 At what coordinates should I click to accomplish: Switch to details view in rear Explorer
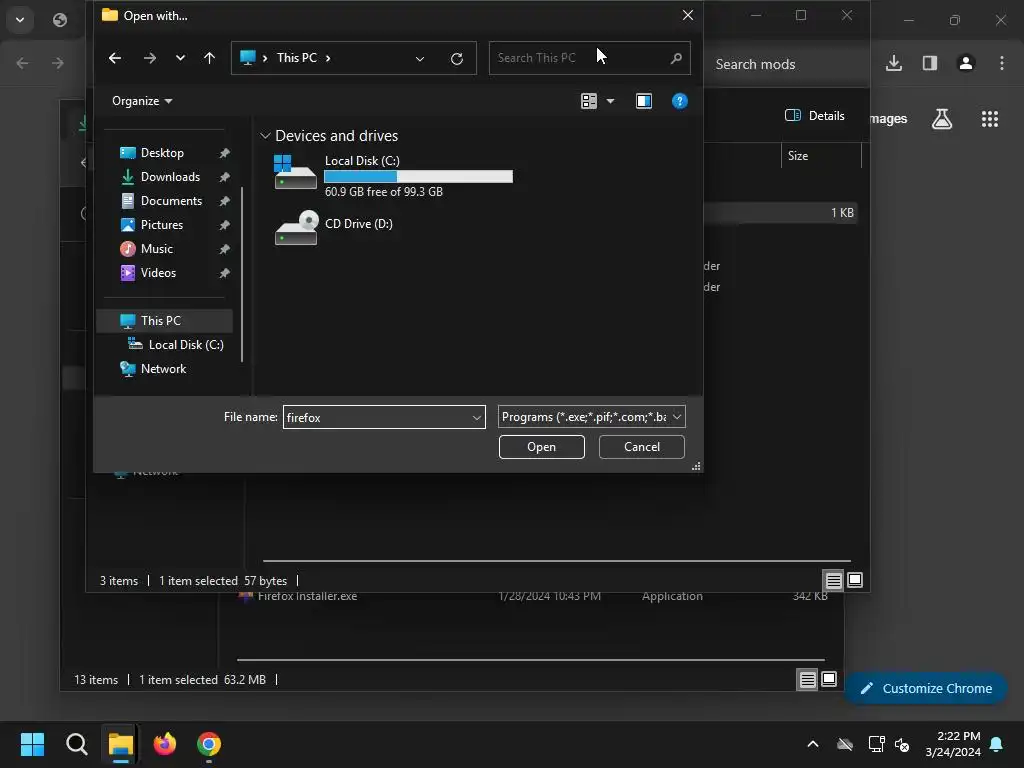pos(807,680)
